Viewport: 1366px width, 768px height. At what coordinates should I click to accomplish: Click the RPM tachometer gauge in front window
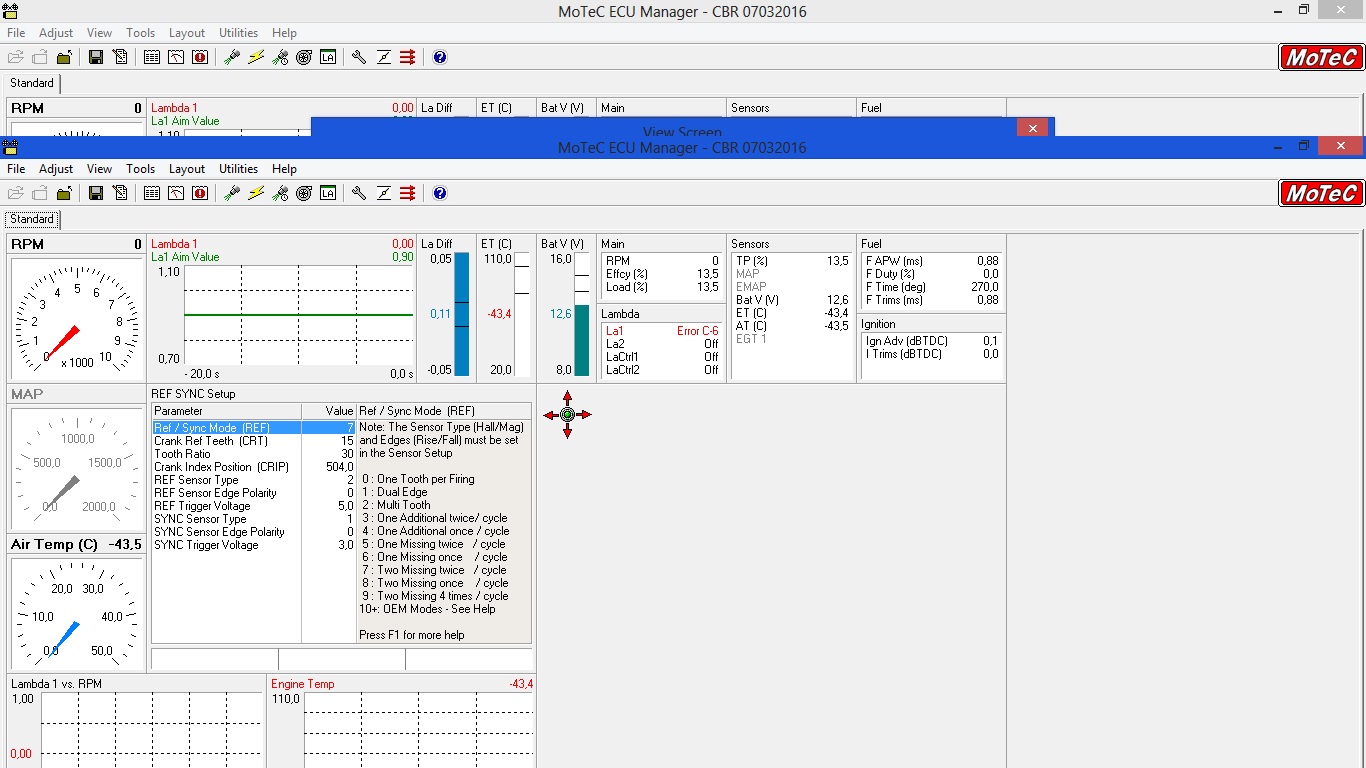[x=77, y=319]
